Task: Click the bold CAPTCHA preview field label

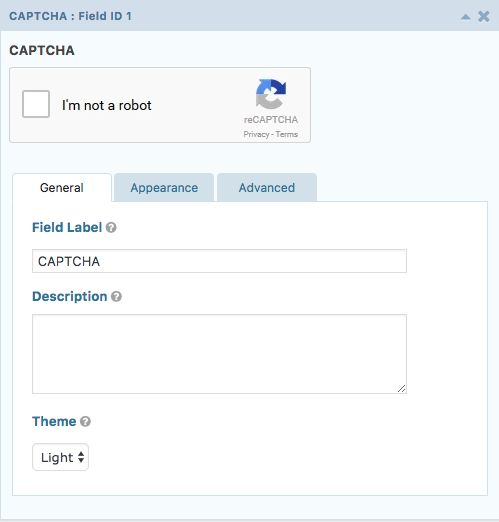Action: [42, 51]
